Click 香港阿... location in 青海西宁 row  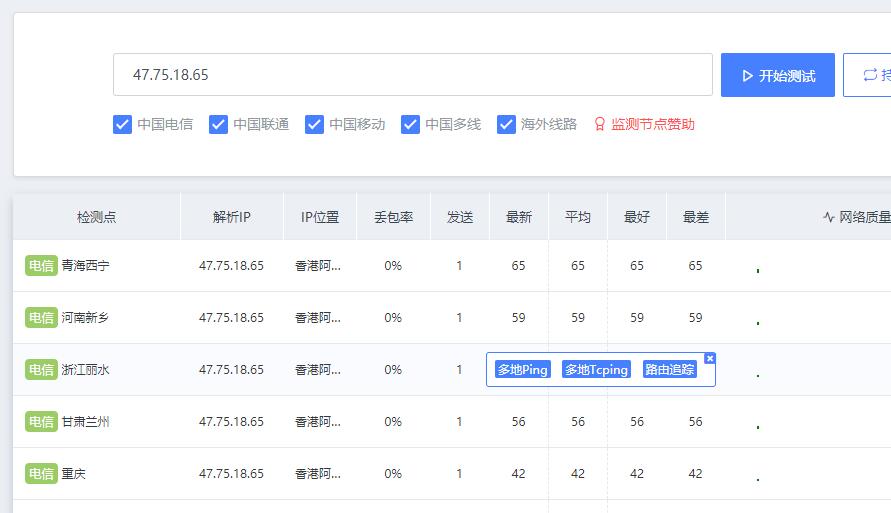[318, 265]
